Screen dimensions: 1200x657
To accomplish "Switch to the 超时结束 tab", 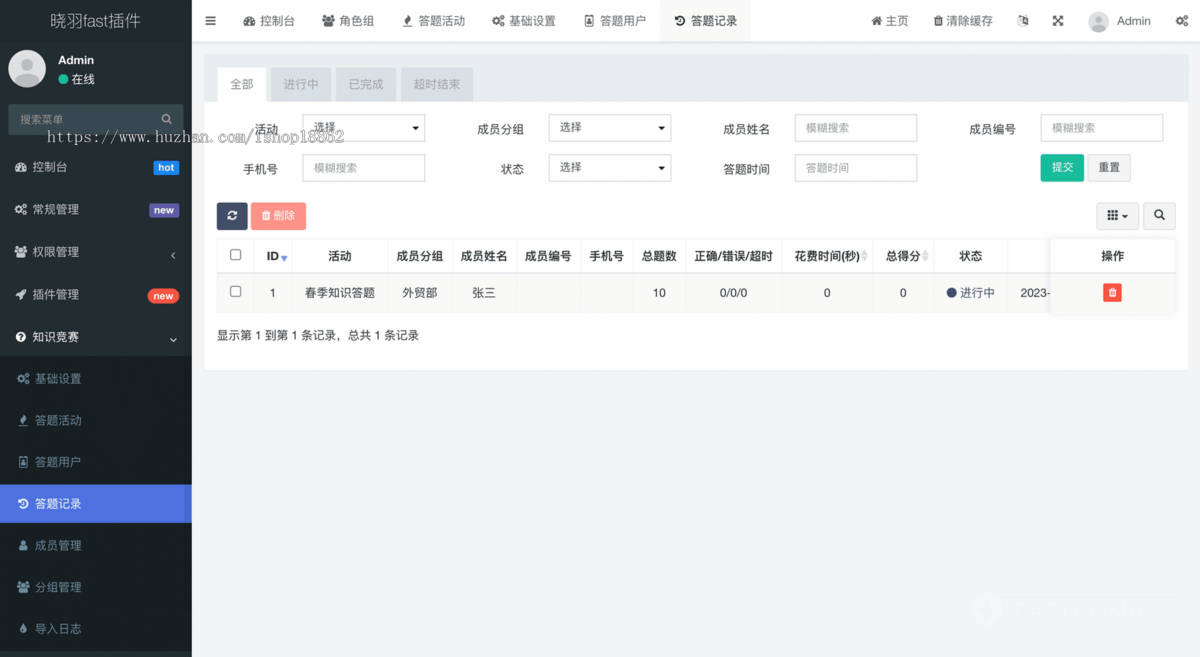I will (436, 84).
